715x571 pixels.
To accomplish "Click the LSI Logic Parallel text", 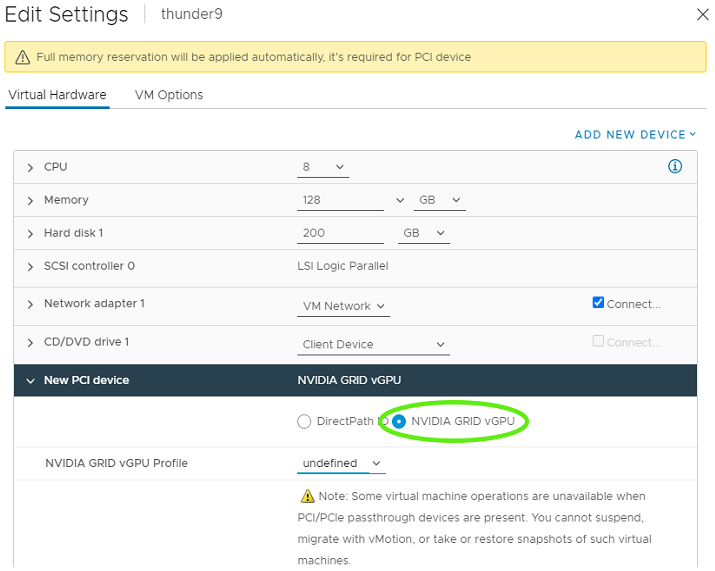I will pos(343,266).
